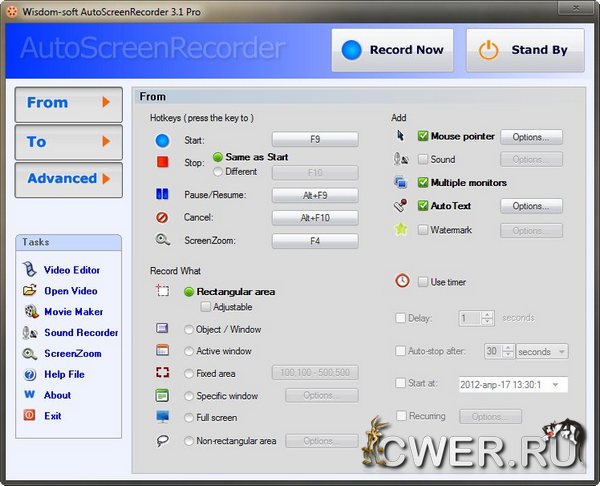Click the Open Video folder icon
Image resolution: width=600 pixels, height=486 pixels.
(x=29, y=290)
